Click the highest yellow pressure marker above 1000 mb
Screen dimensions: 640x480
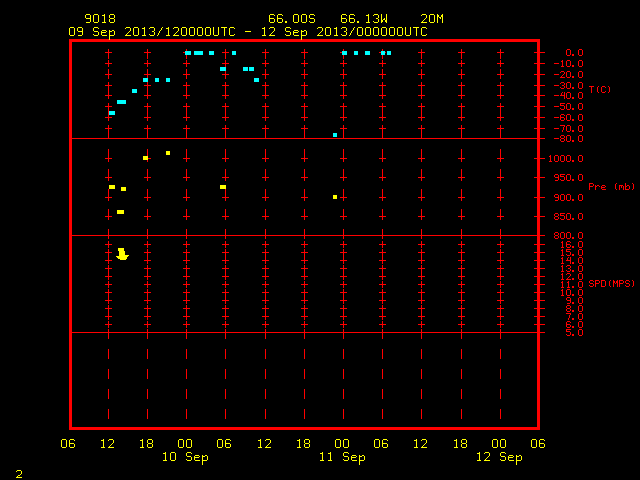[x=168, y=153]
